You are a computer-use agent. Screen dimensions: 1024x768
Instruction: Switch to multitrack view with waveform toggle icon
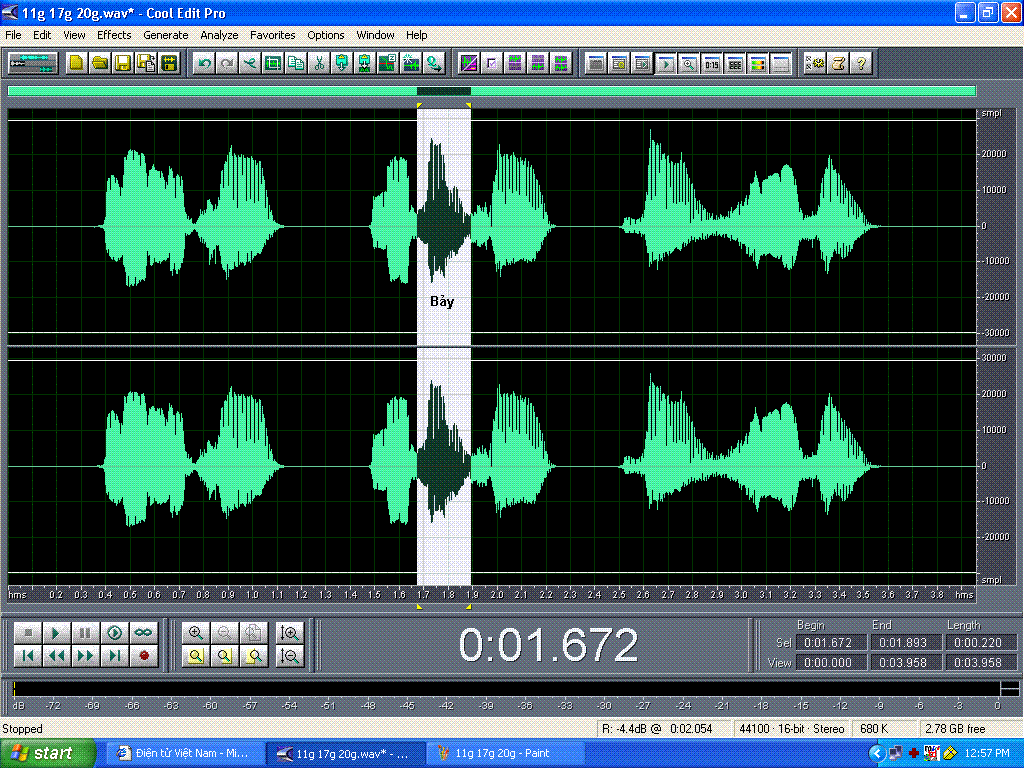33,63
